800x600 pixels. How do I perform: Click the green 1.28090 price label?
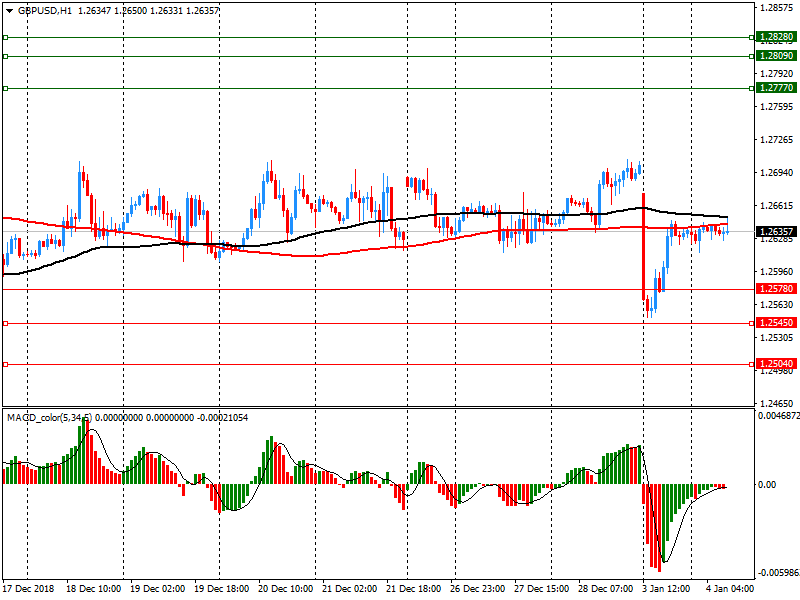tap(776, 56)
